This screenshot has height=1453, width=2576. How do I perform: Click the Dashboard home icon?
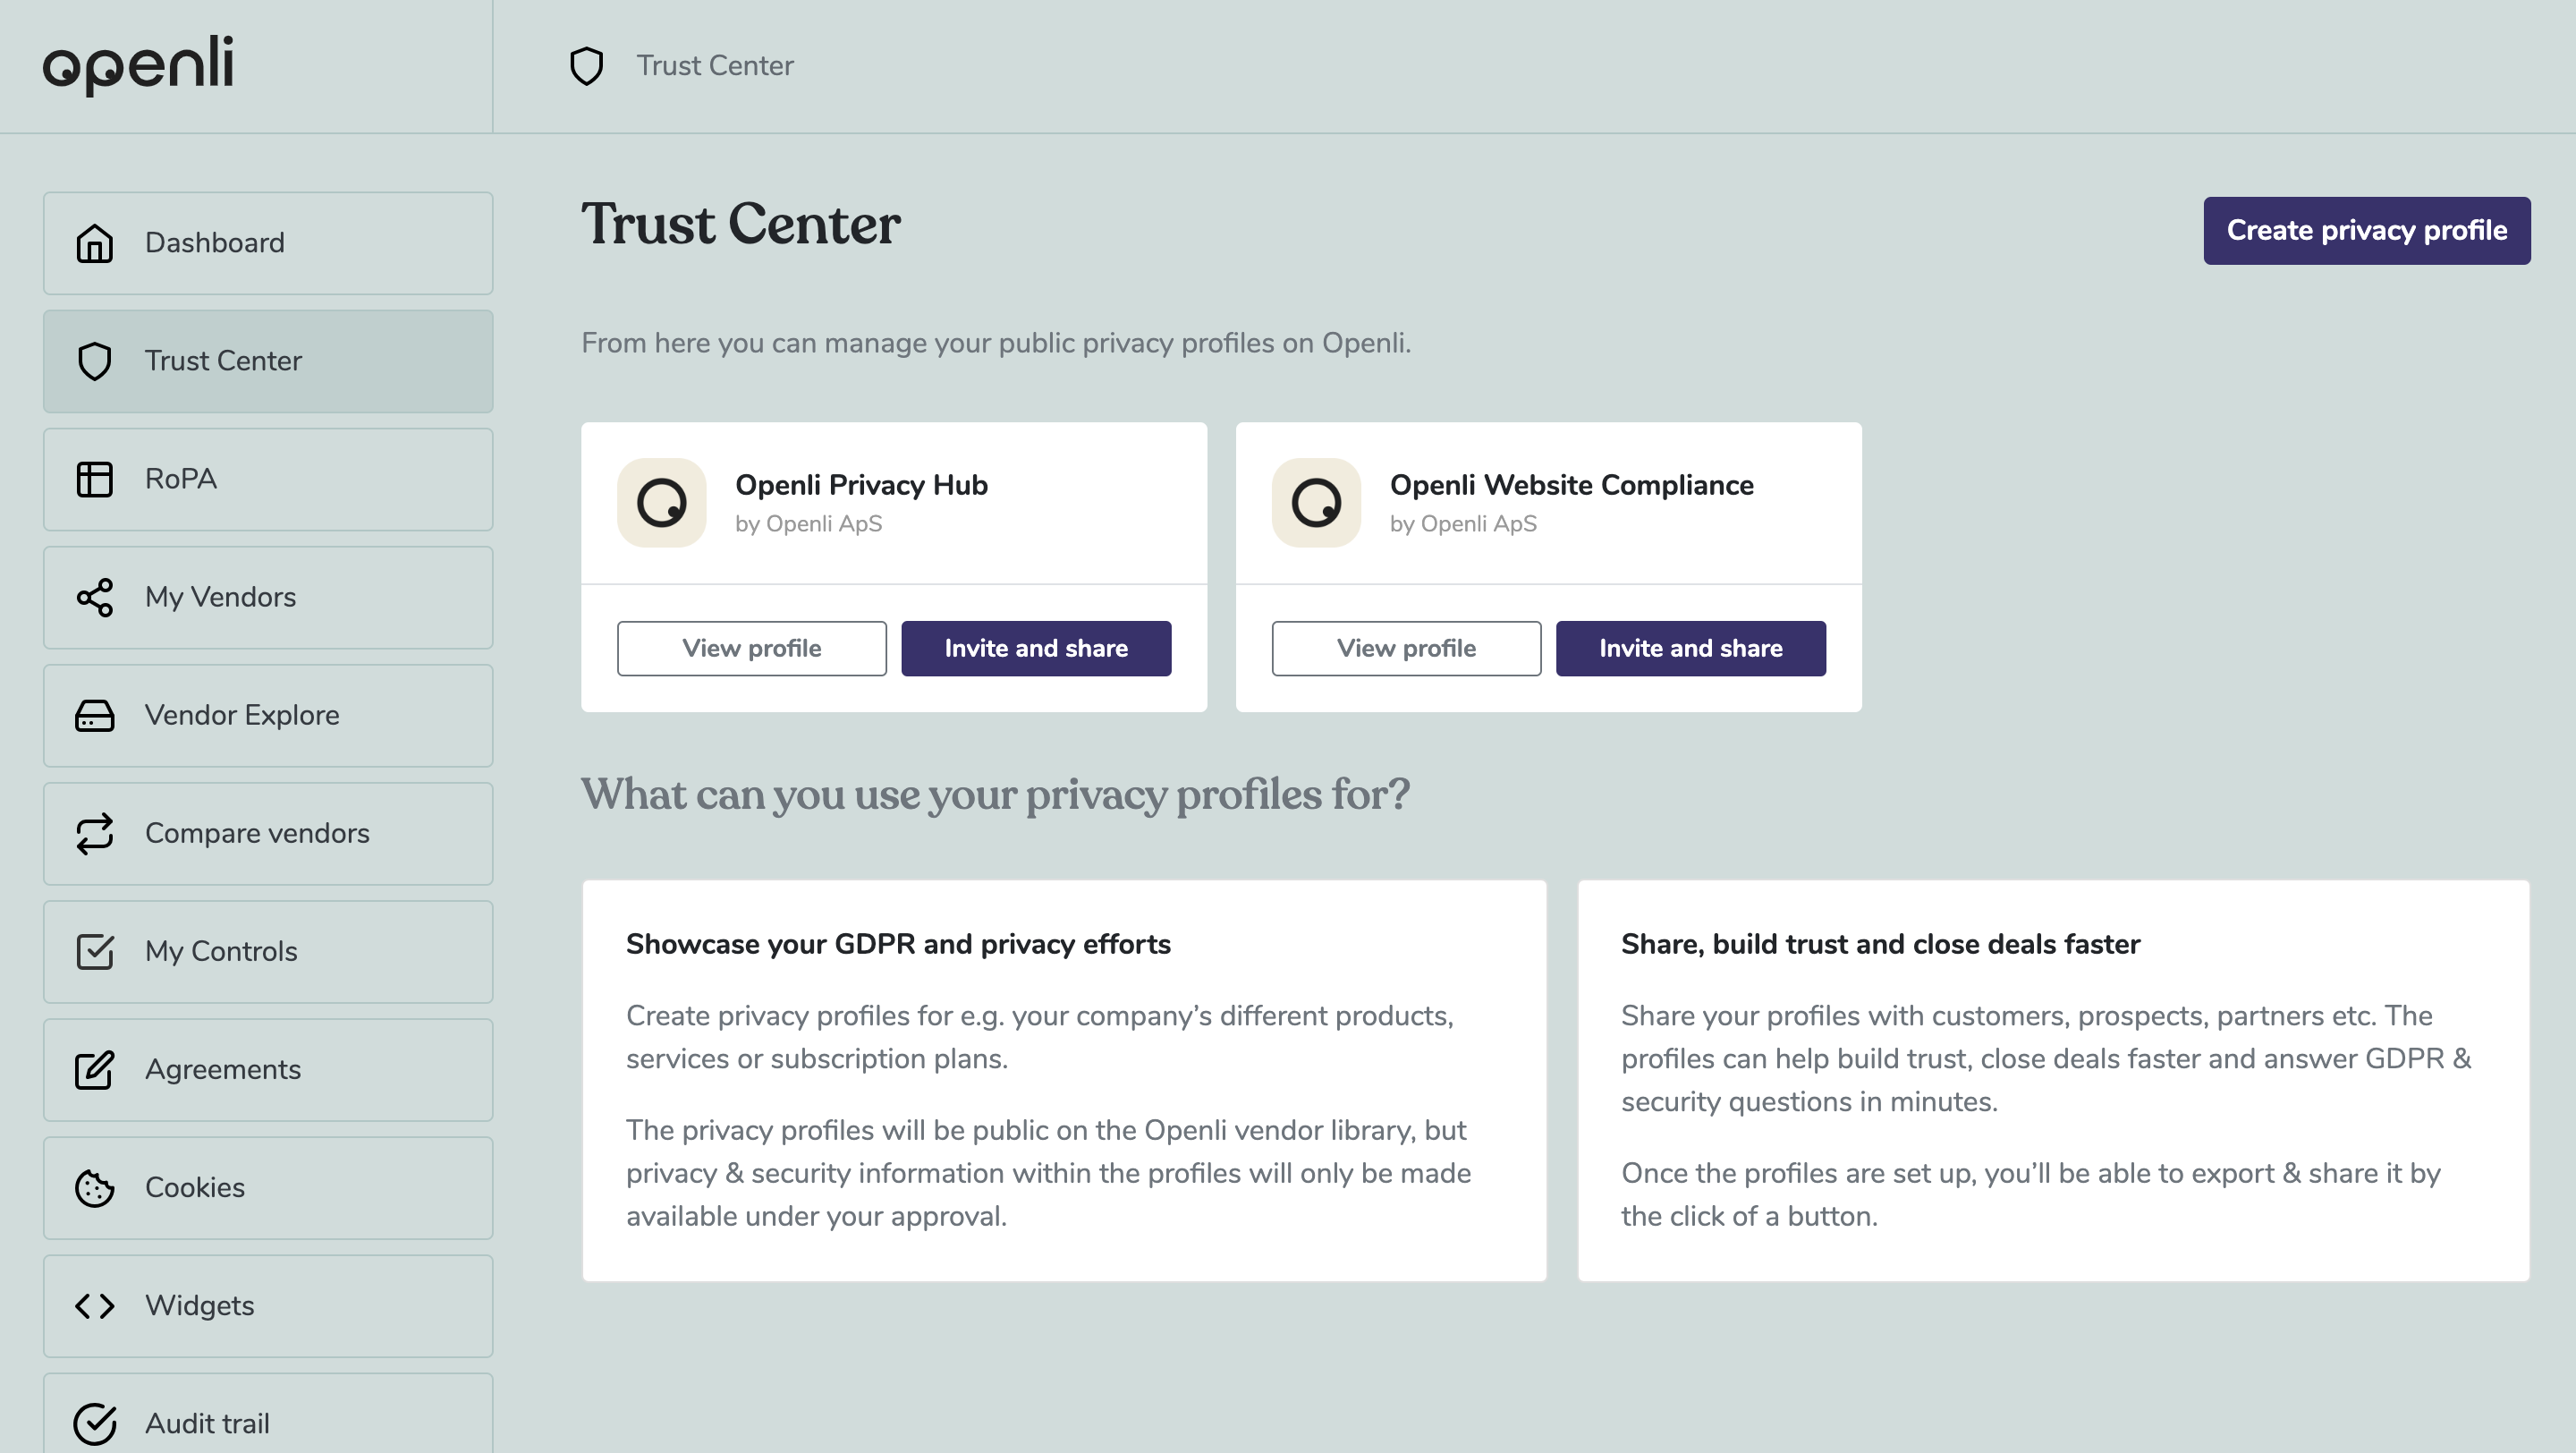pos(95,243)
